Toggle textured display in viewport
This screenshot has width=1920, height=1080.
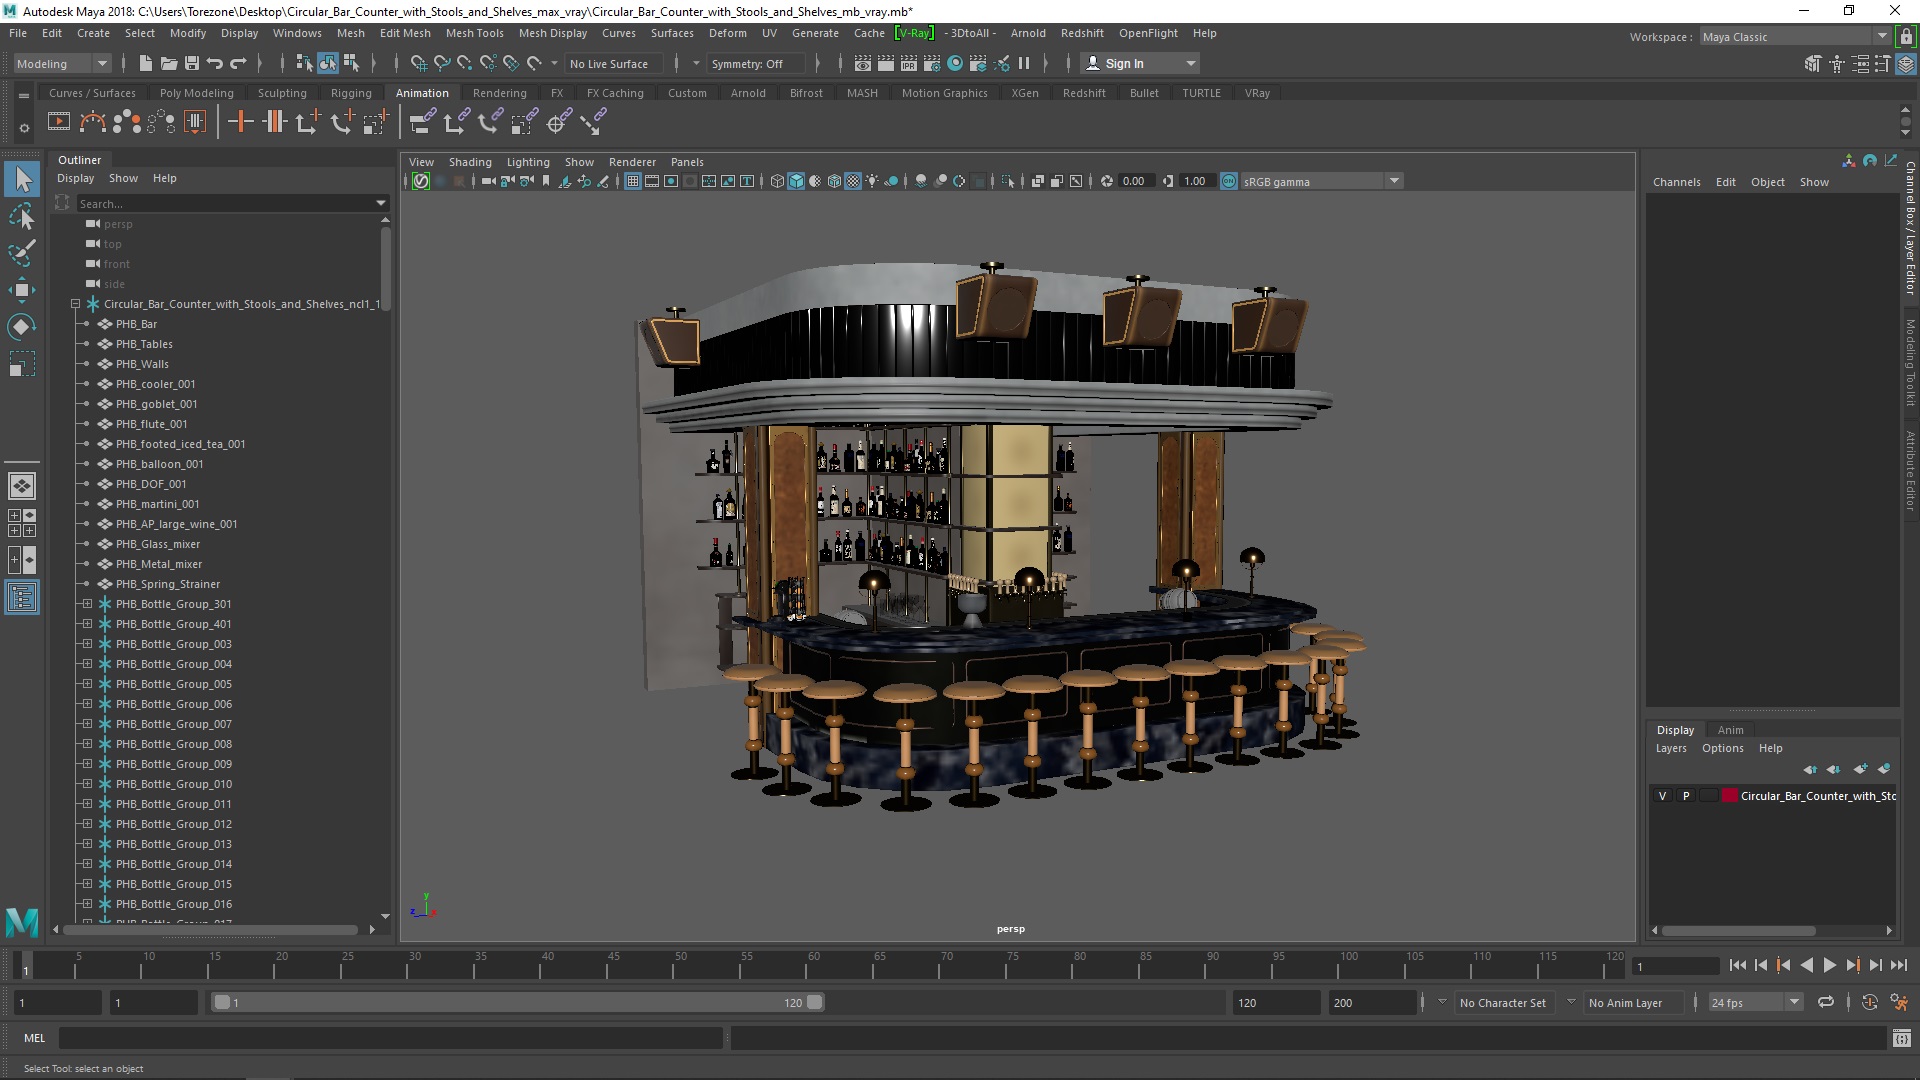(853, 181)
